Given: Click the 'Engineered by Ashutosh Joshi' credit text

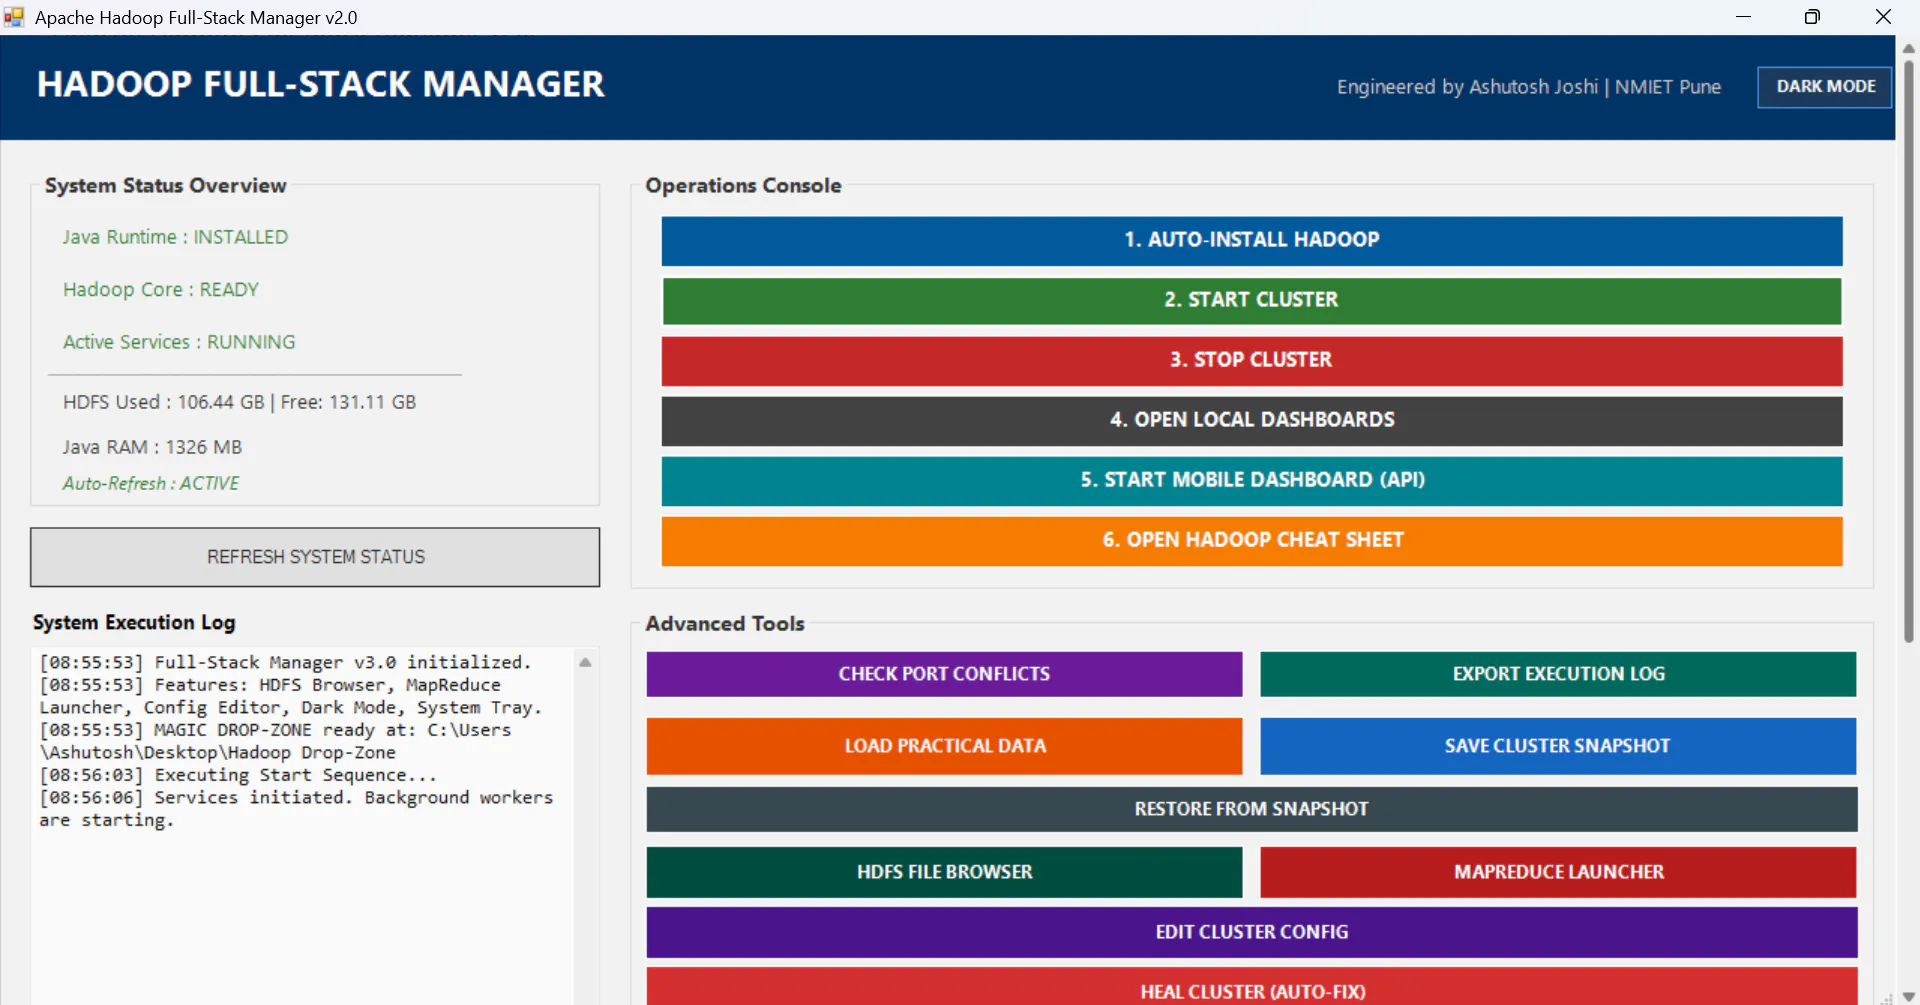Looking at the screenshot, I should tap(1529, 87).
